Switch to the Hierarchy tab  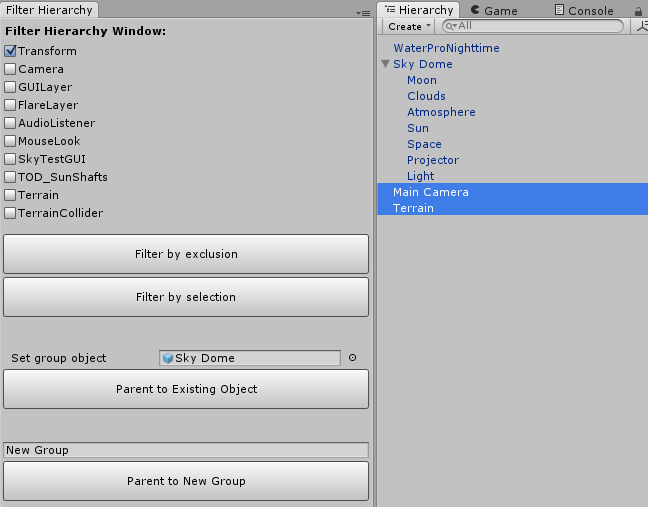tap(419, 10)
